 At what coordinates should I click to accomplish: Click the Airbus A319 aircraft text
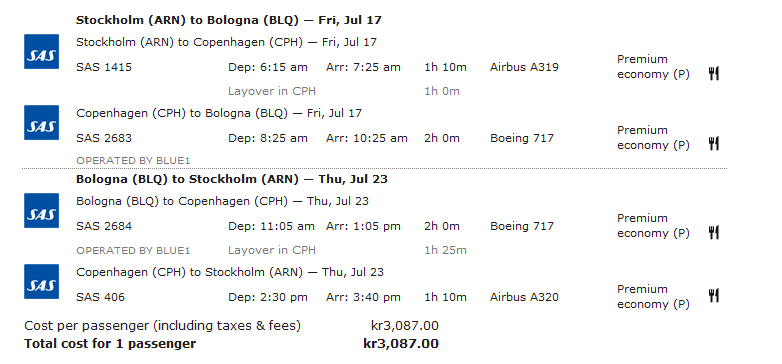tap(524, 67)
